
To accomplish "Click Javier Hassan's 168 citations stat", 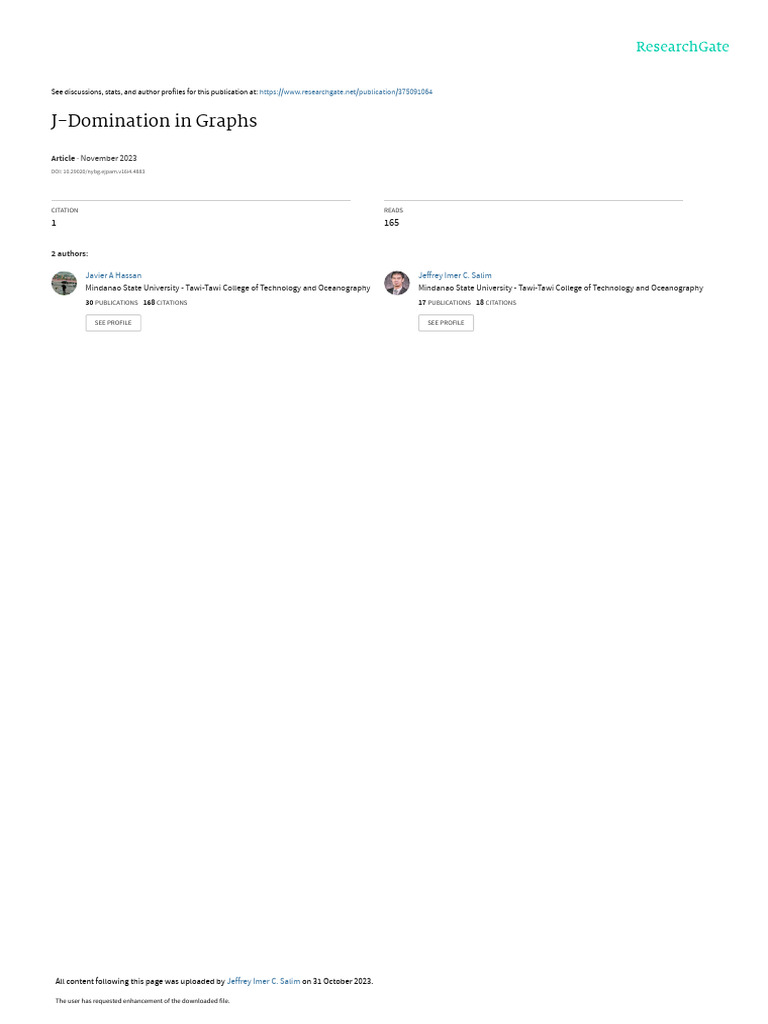I will (x=165, y=303).
